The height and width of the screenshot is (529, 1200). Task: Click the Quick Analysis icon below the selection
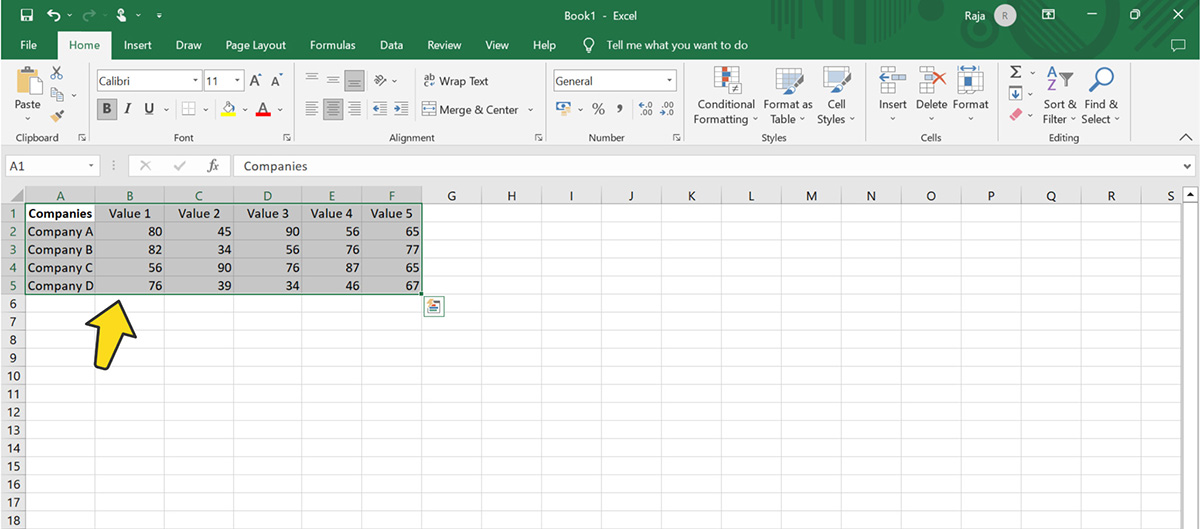pos(433,307)
